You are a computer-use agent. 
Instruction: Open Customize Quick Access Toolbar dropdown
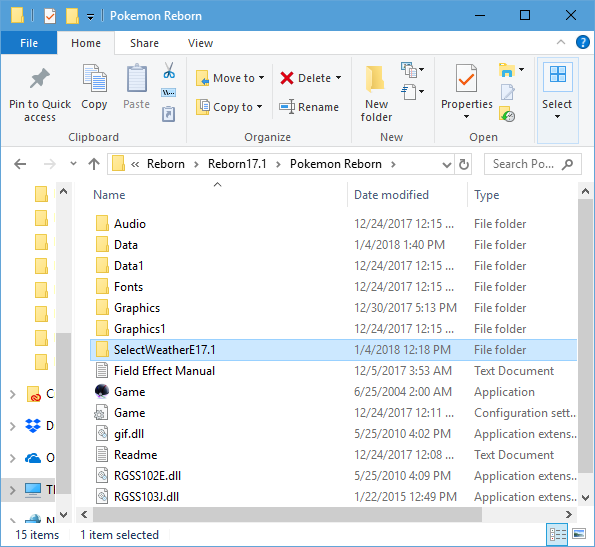[x=90, y=17]
